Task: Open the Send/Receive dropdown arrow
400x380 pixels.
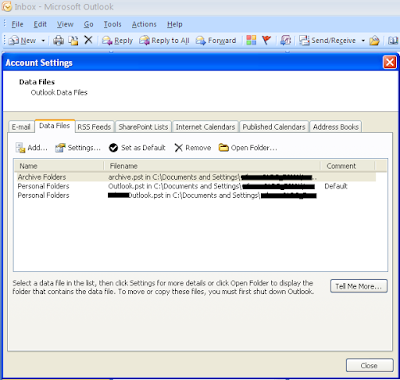Action: click(363, 41)
